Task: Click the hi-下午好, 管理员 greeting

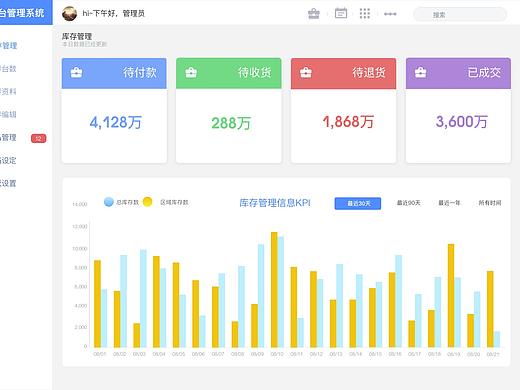Action: (x=114, y=14)
